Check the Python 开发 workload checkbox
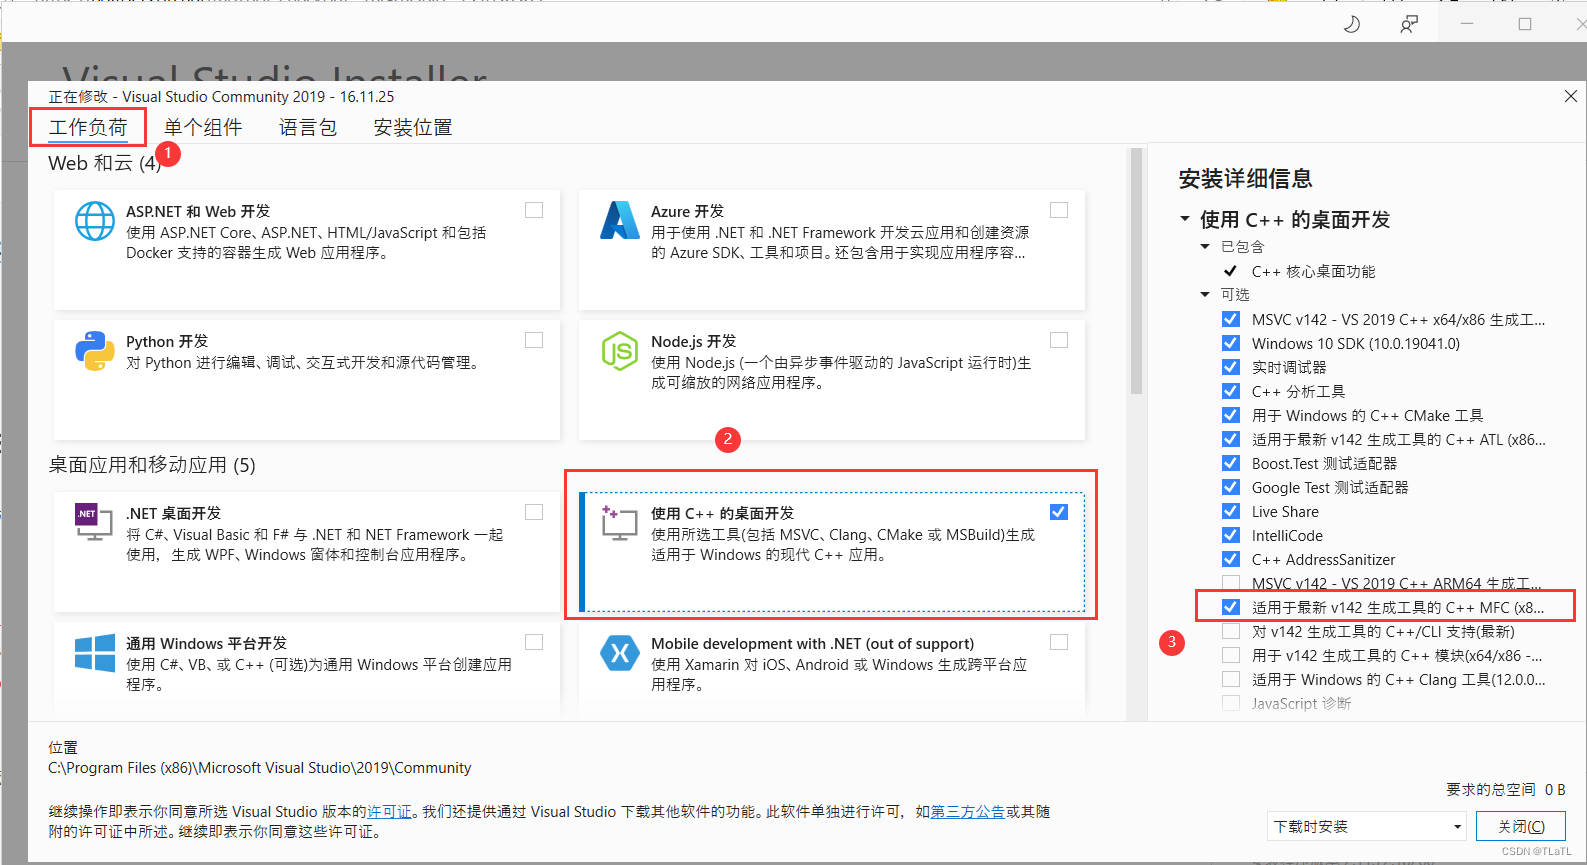The image size is (1587, 865). click(534, 340)
